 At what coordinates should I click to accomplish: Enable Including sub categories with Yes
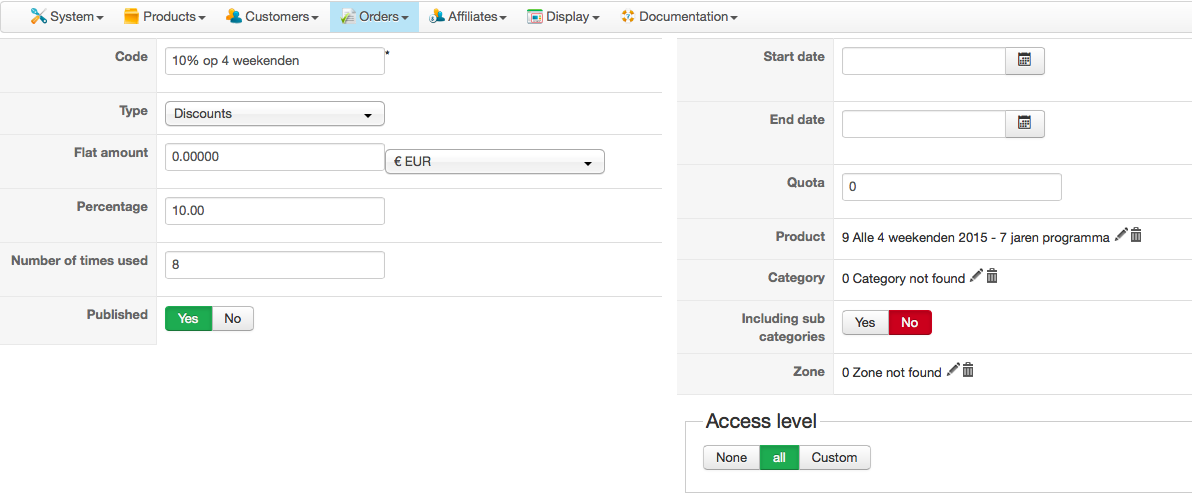[x=865, y=323]
